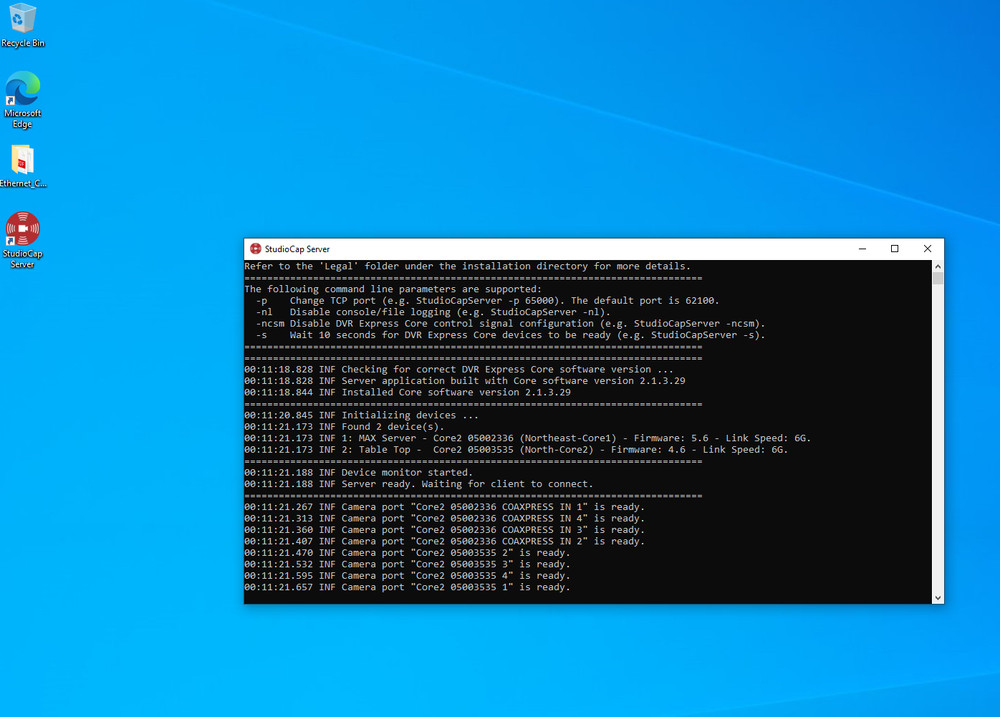Open the StudioCap Server window system menu icon
The height and width of the screenshot is (717, 1000).
point(256,249)
